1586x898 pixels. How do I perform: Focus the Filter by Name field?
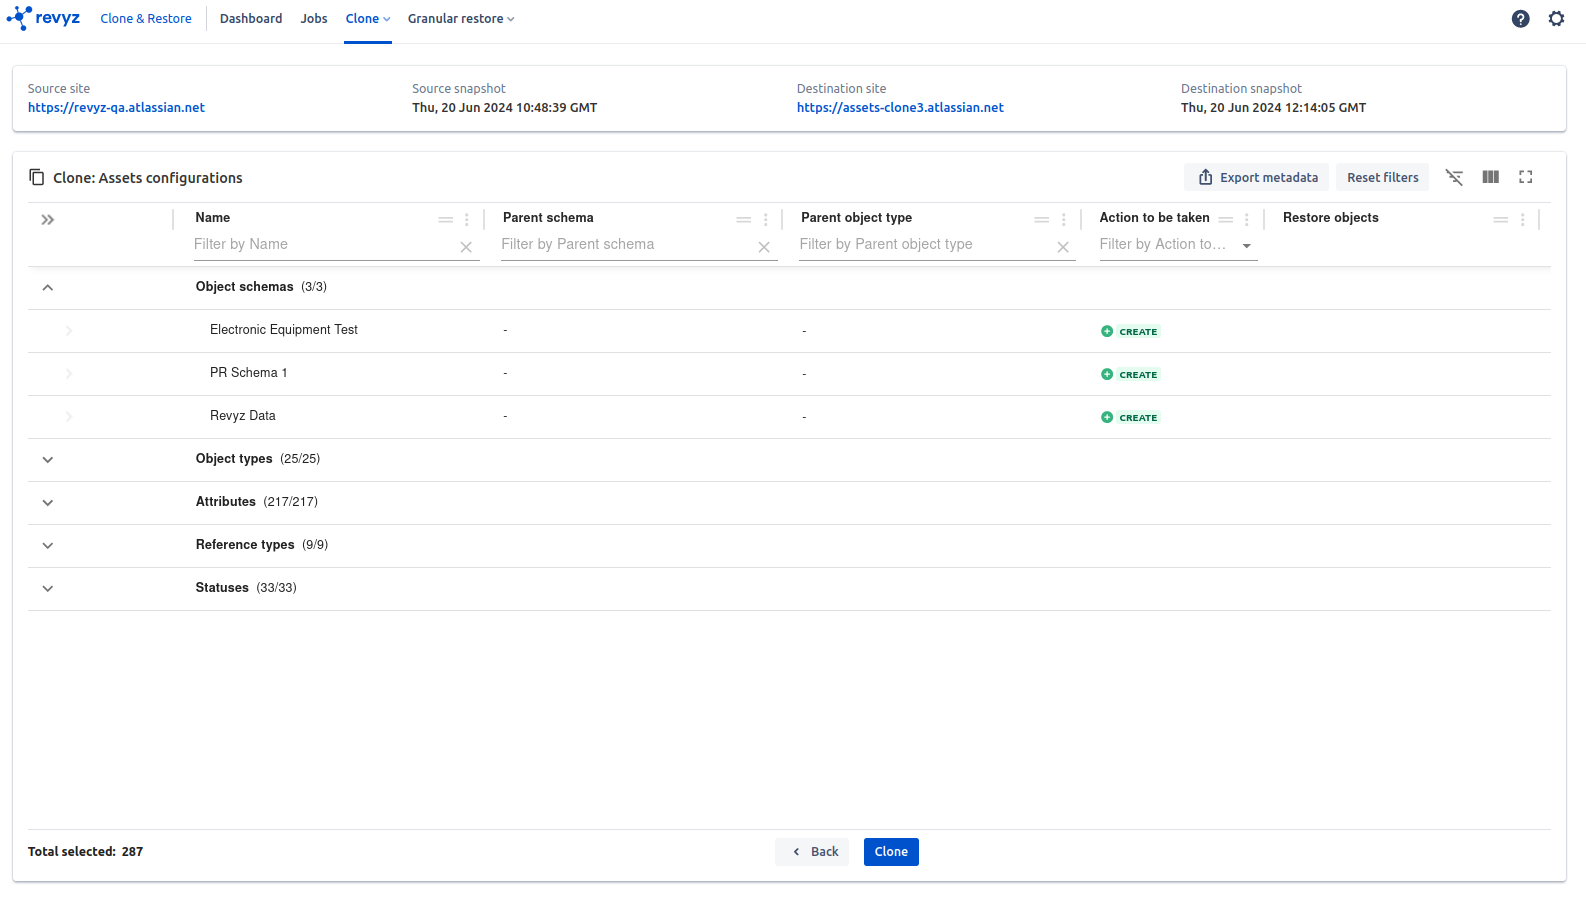[x=324, y=245]
